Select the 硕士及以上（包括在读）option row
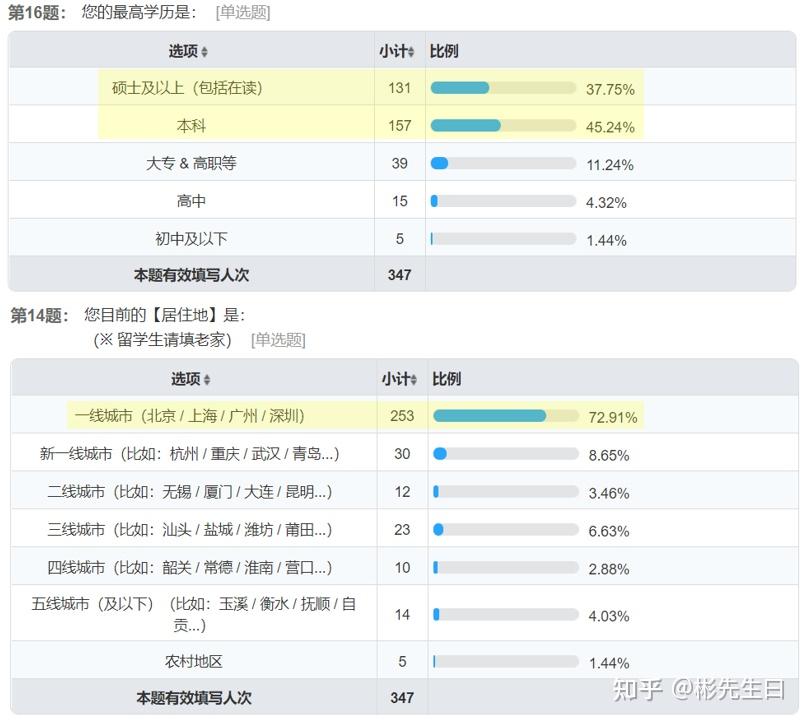 [x=187, y=88]
